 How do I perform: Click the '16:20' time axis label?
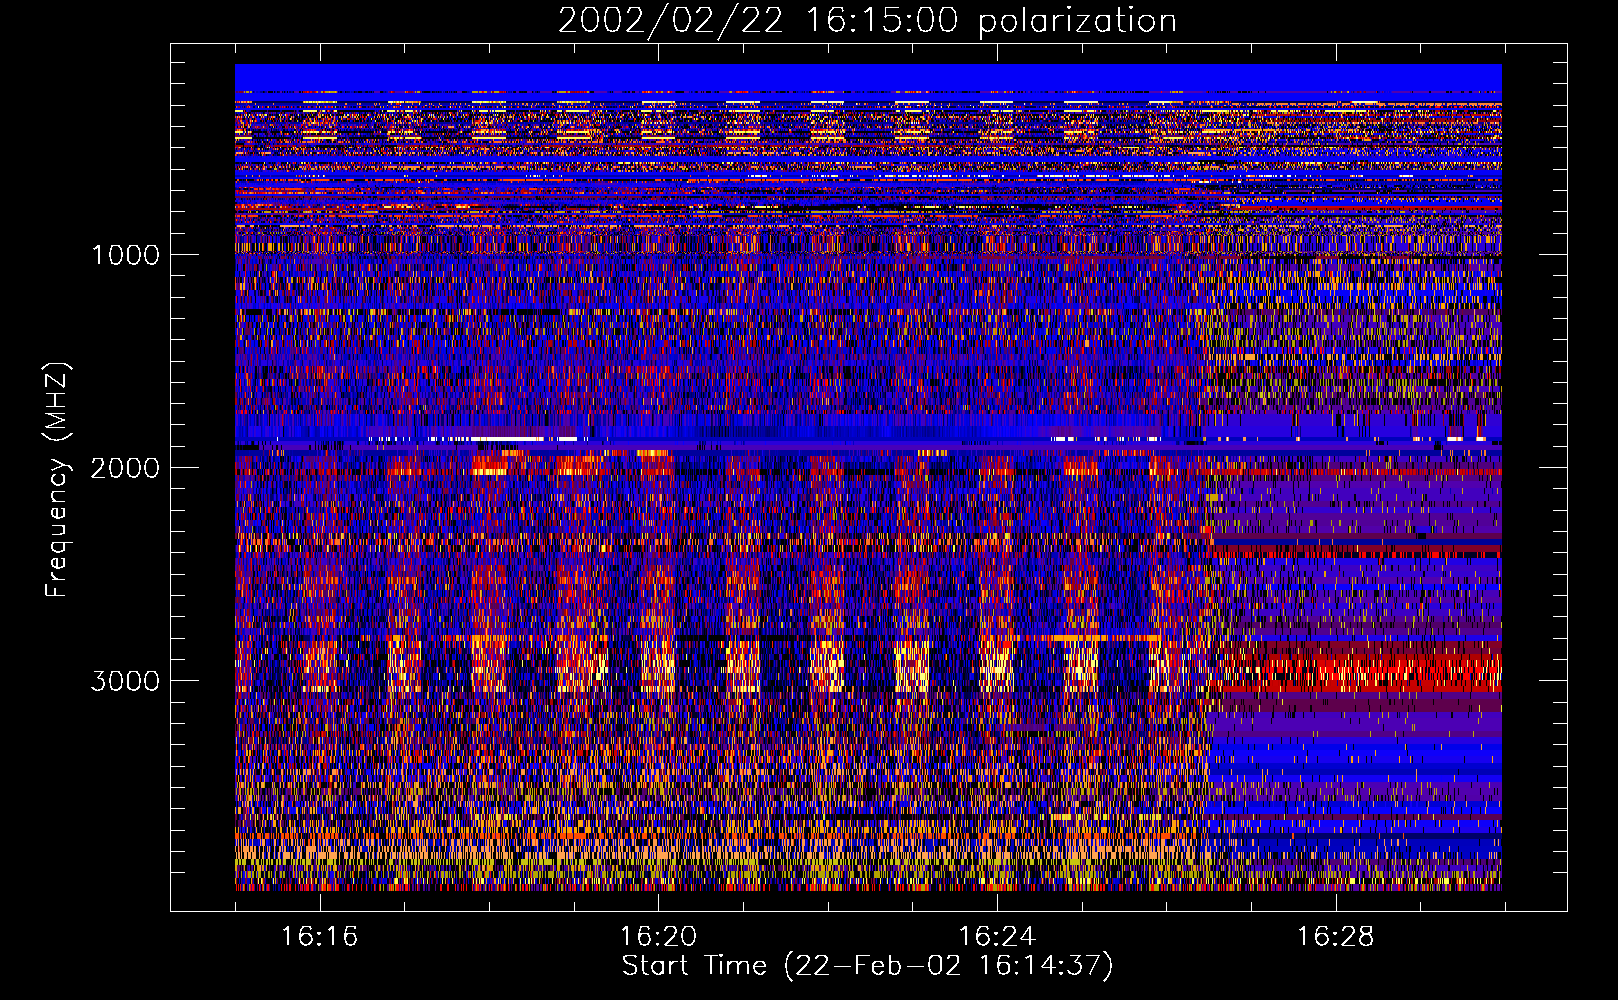tap(658, 937)
